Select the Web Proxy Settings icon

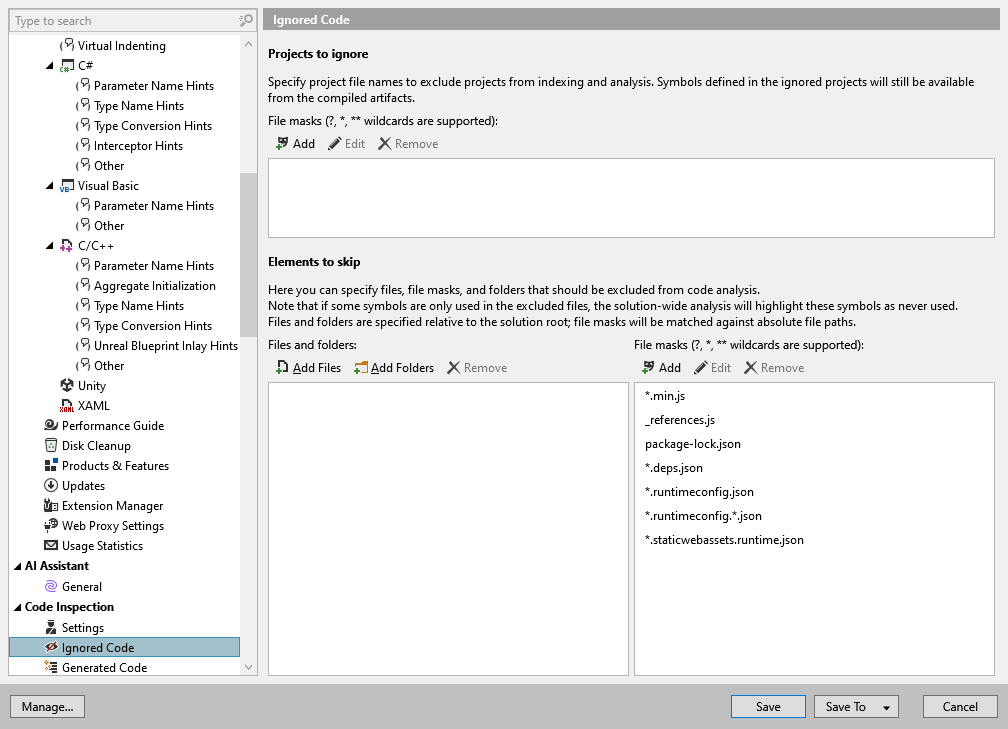tap(49, 525)
